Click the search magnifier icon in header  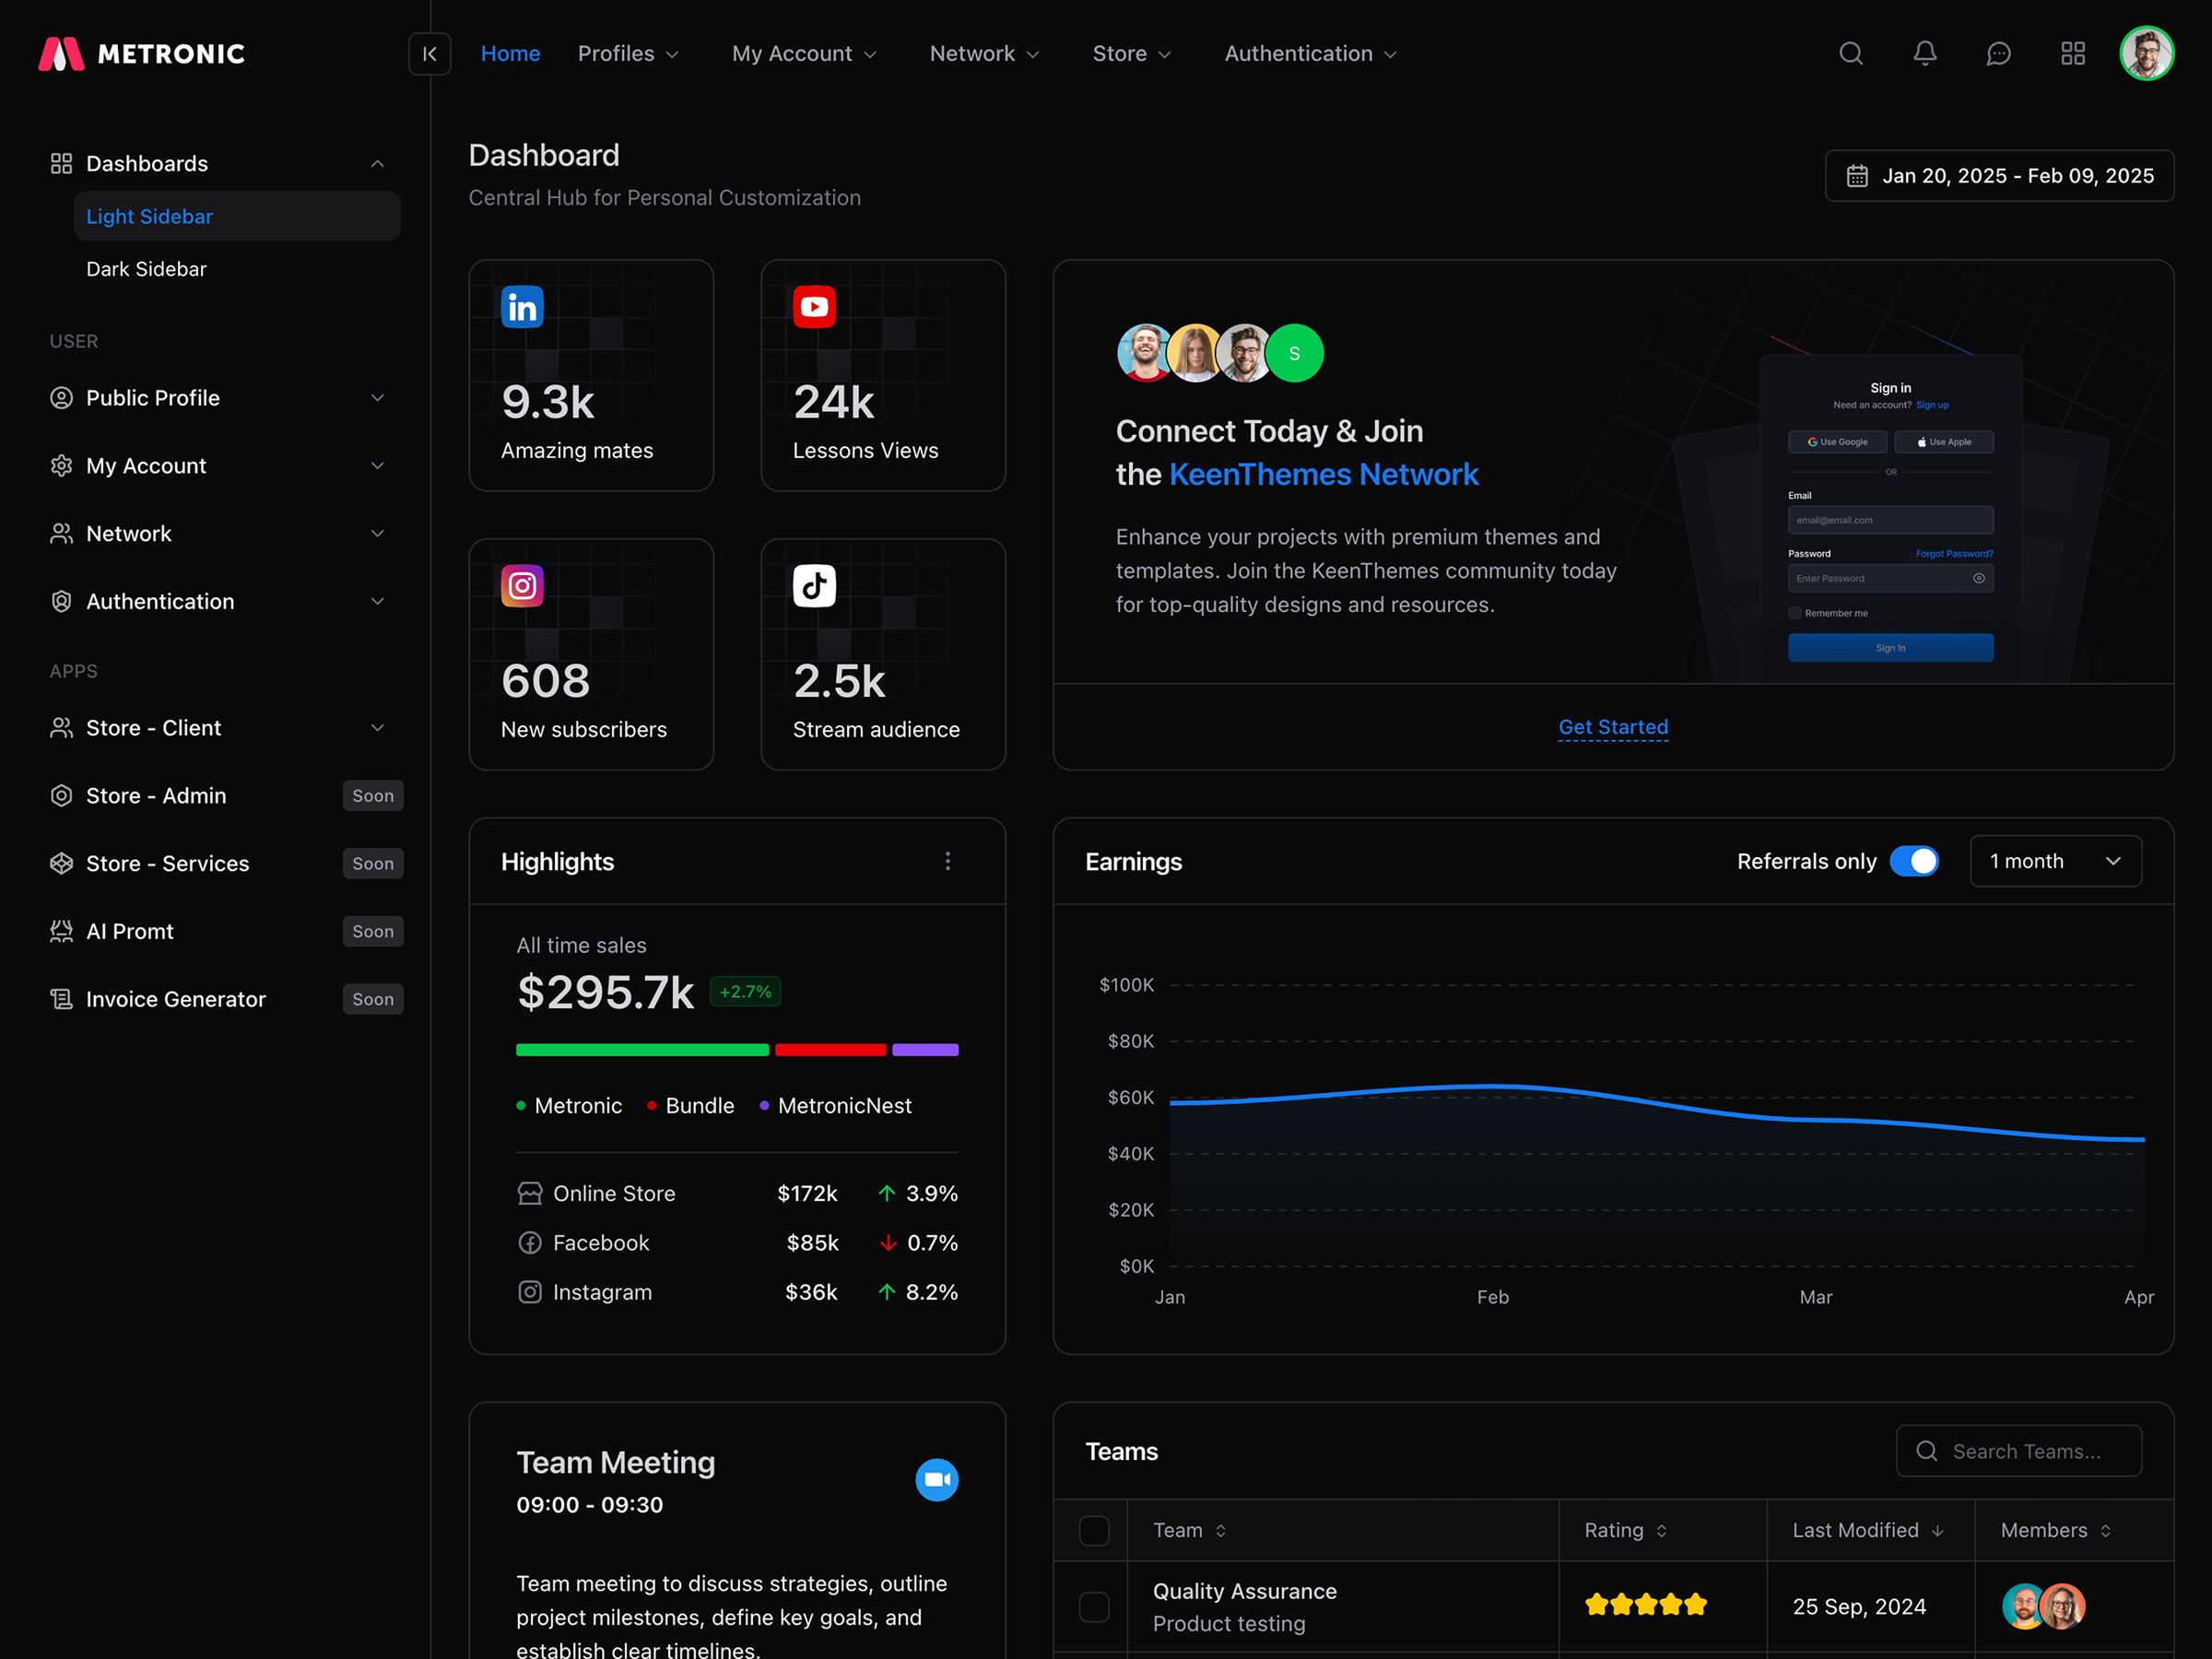(1851, 53)
